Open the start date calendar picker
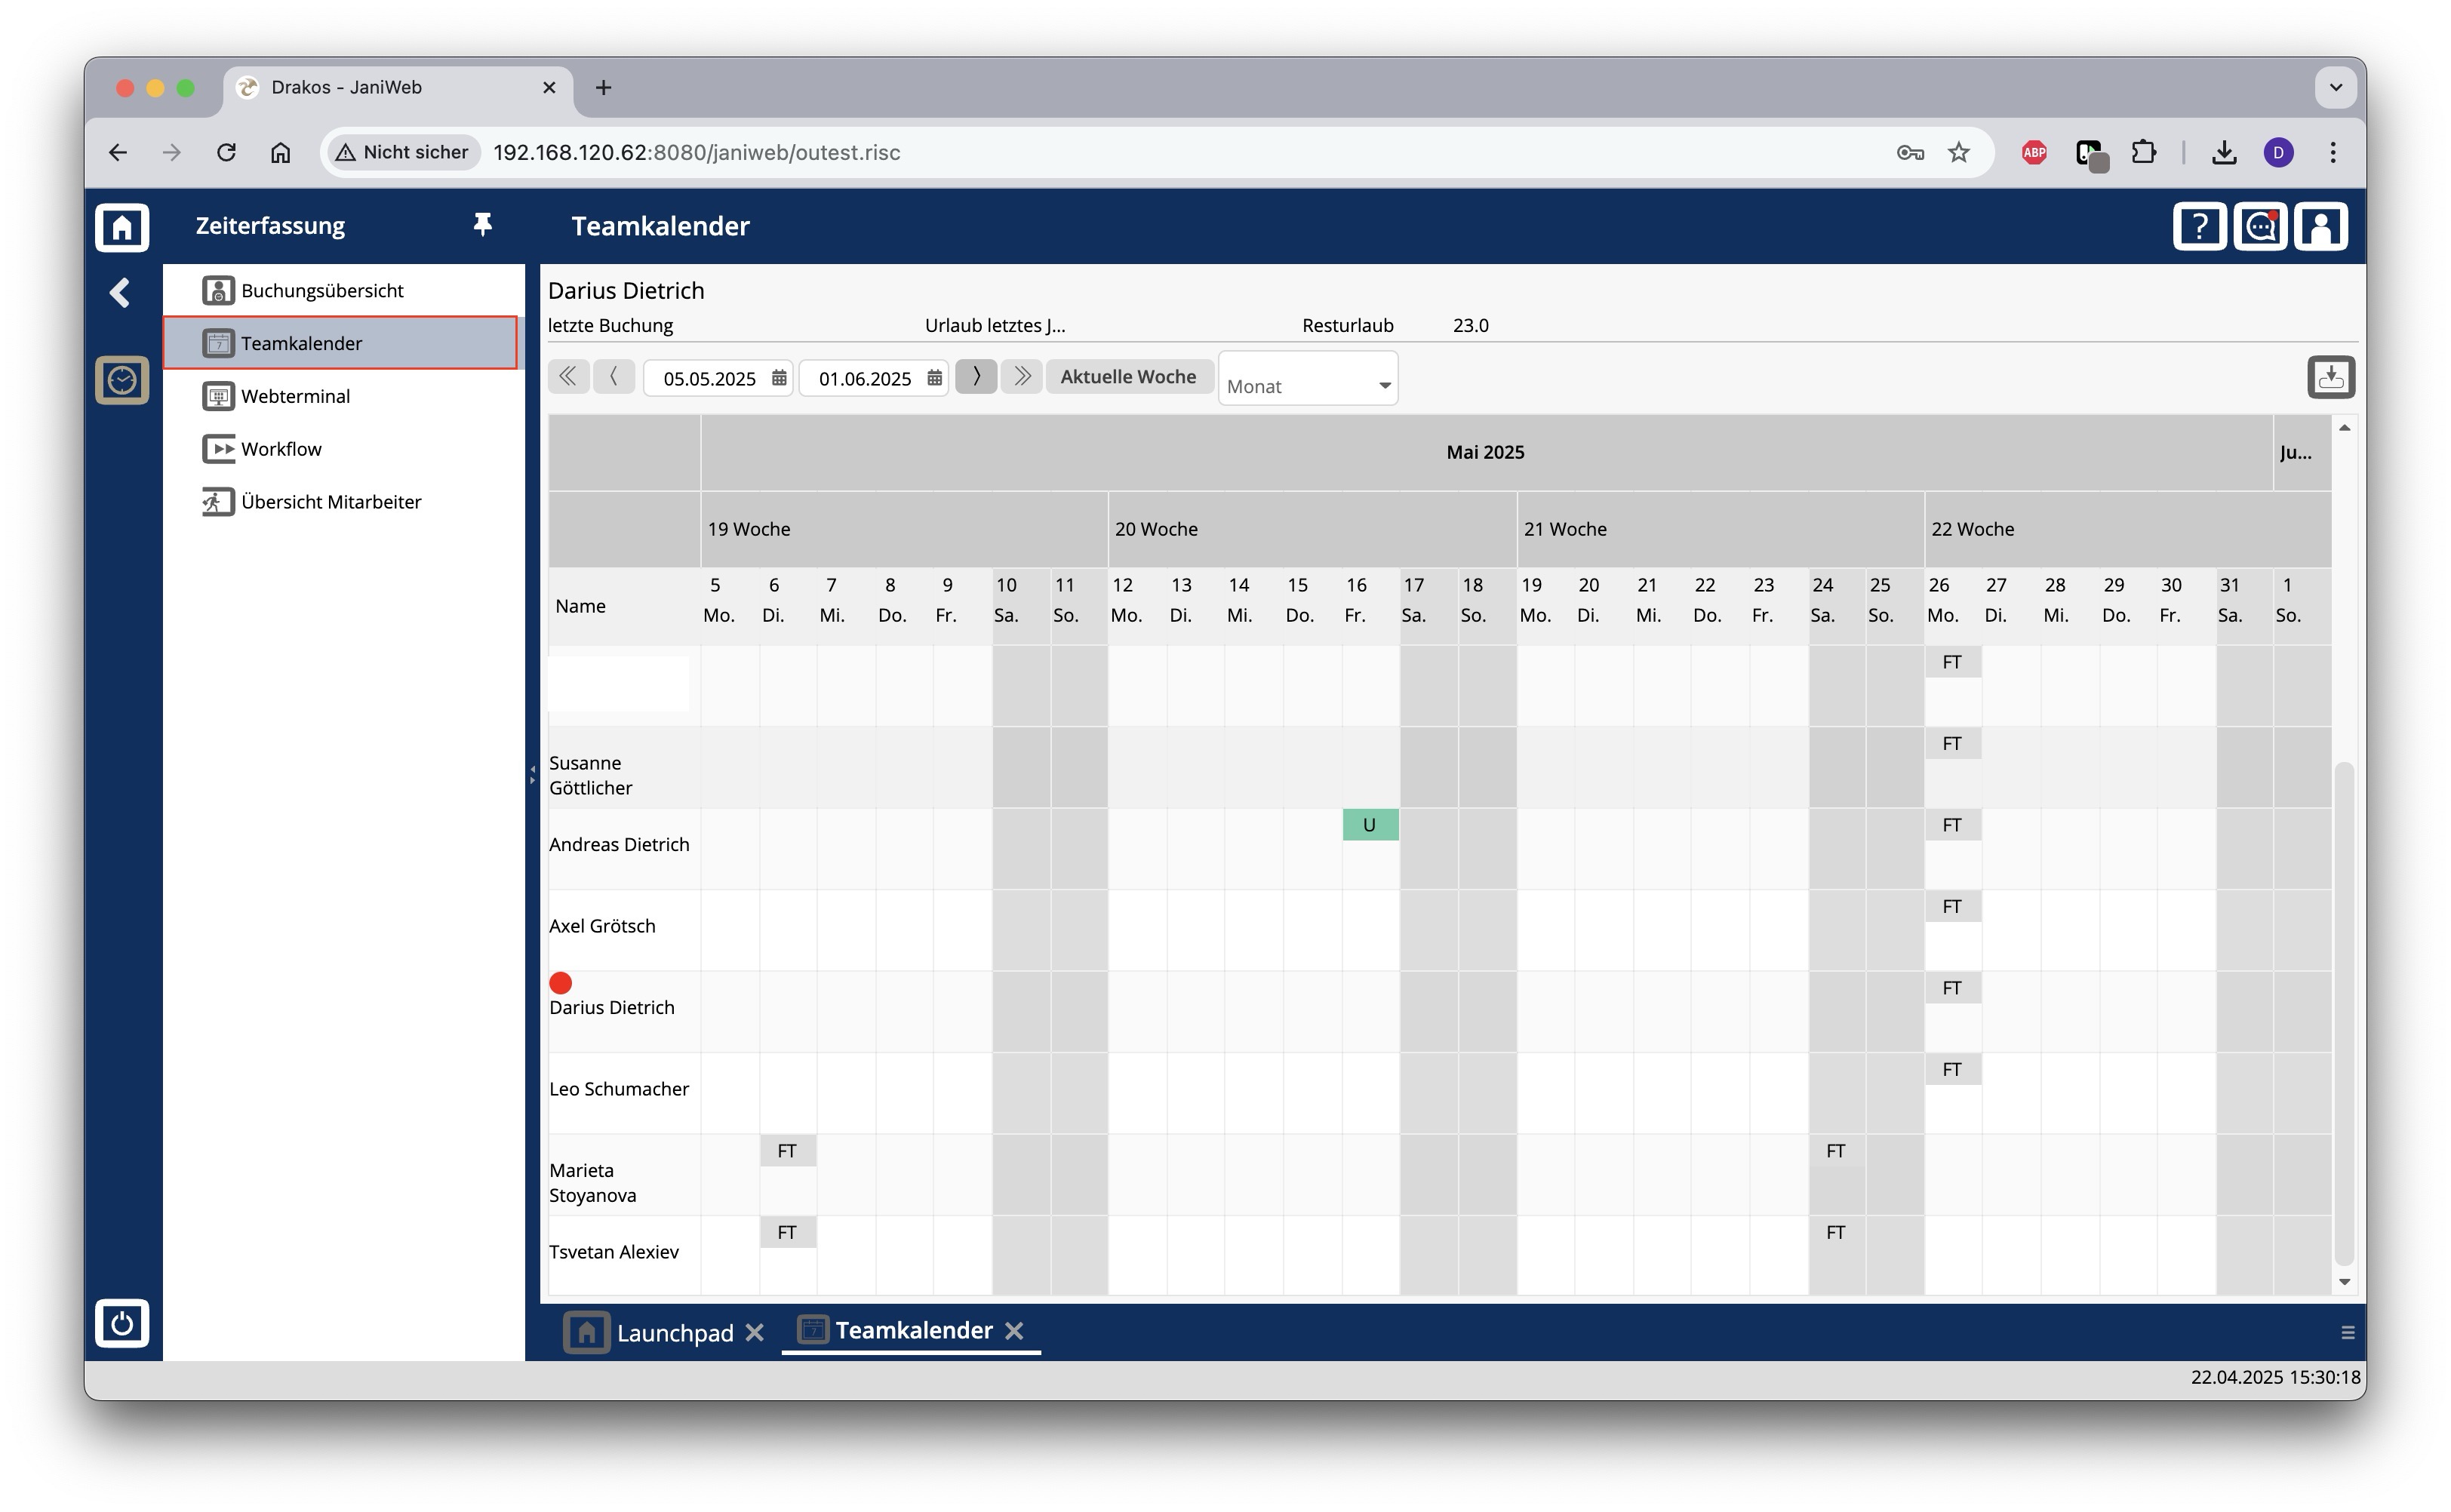Viewport: 2451px width, 1512px height. [x=779, y=378]
